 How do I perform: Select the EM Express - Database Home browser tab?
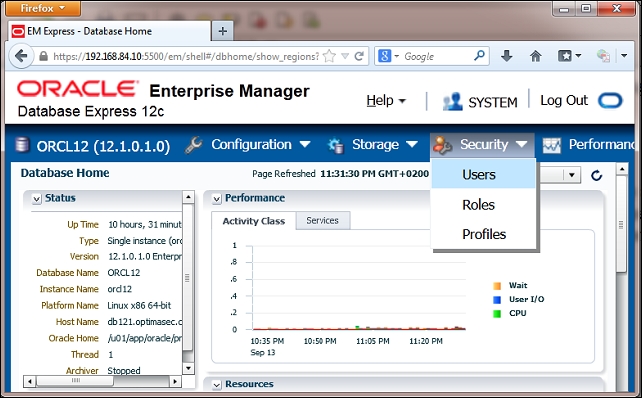[x=109, y=31]
